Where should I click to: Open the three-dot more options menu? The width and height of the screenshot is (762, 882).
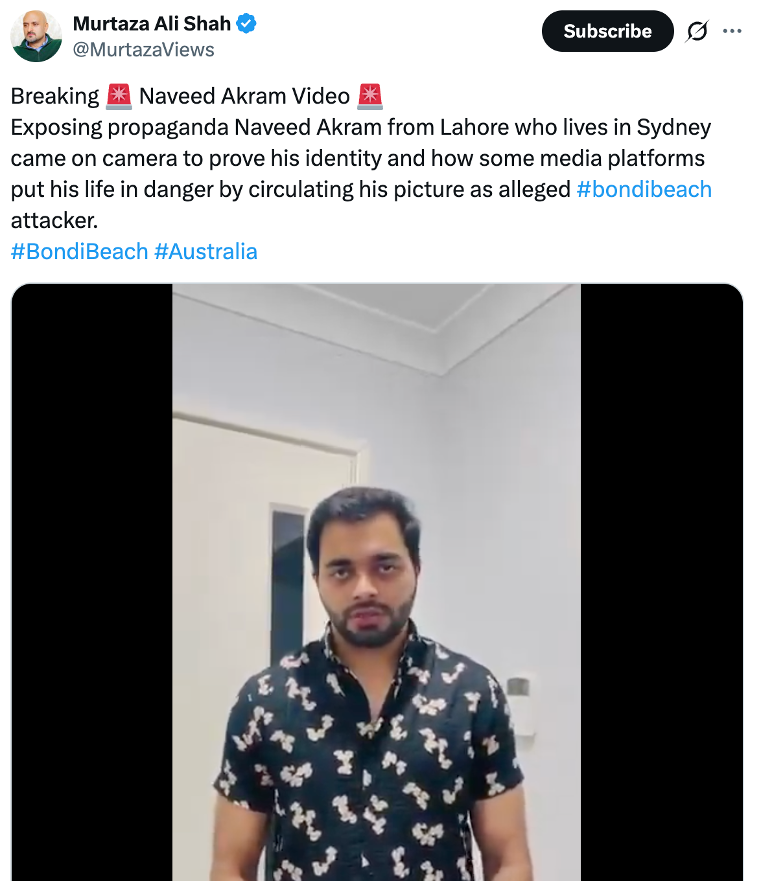click(732, 31)
